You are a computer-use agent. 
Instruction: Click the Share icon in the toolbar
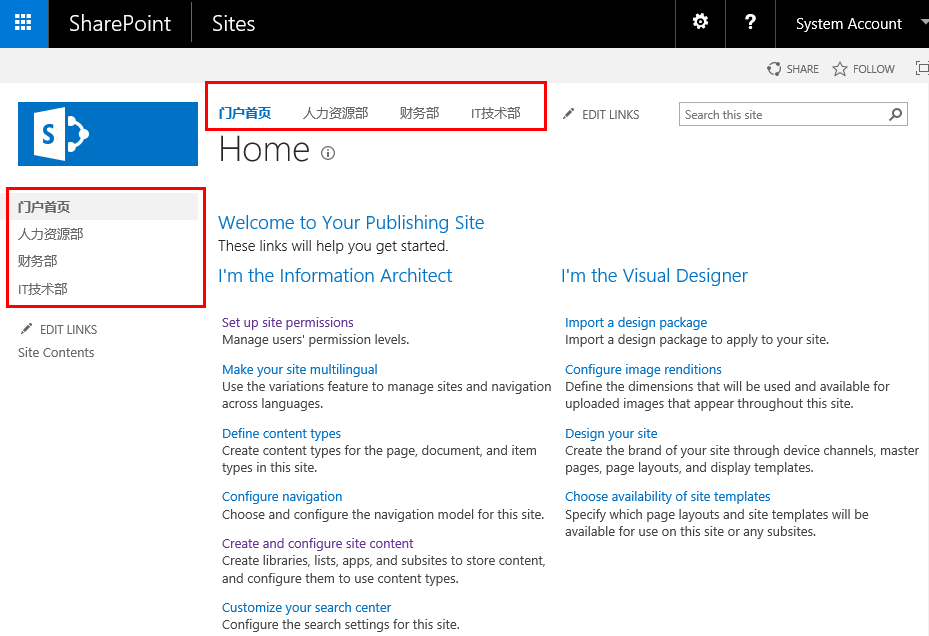(x=774, y=69)
